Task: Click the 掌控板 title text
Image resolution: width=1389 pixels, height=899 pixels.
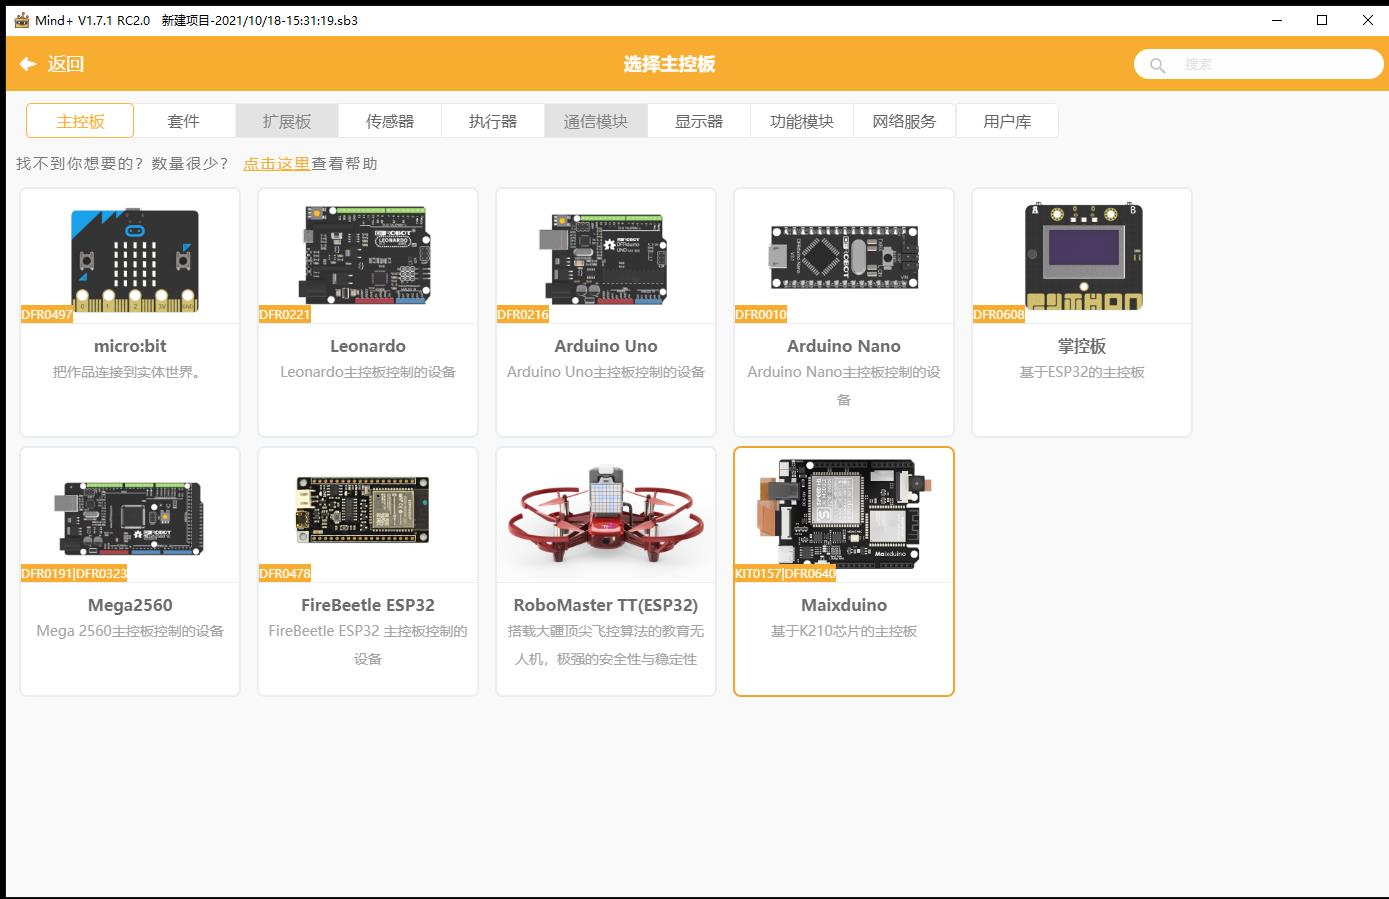Action: 1082,346
